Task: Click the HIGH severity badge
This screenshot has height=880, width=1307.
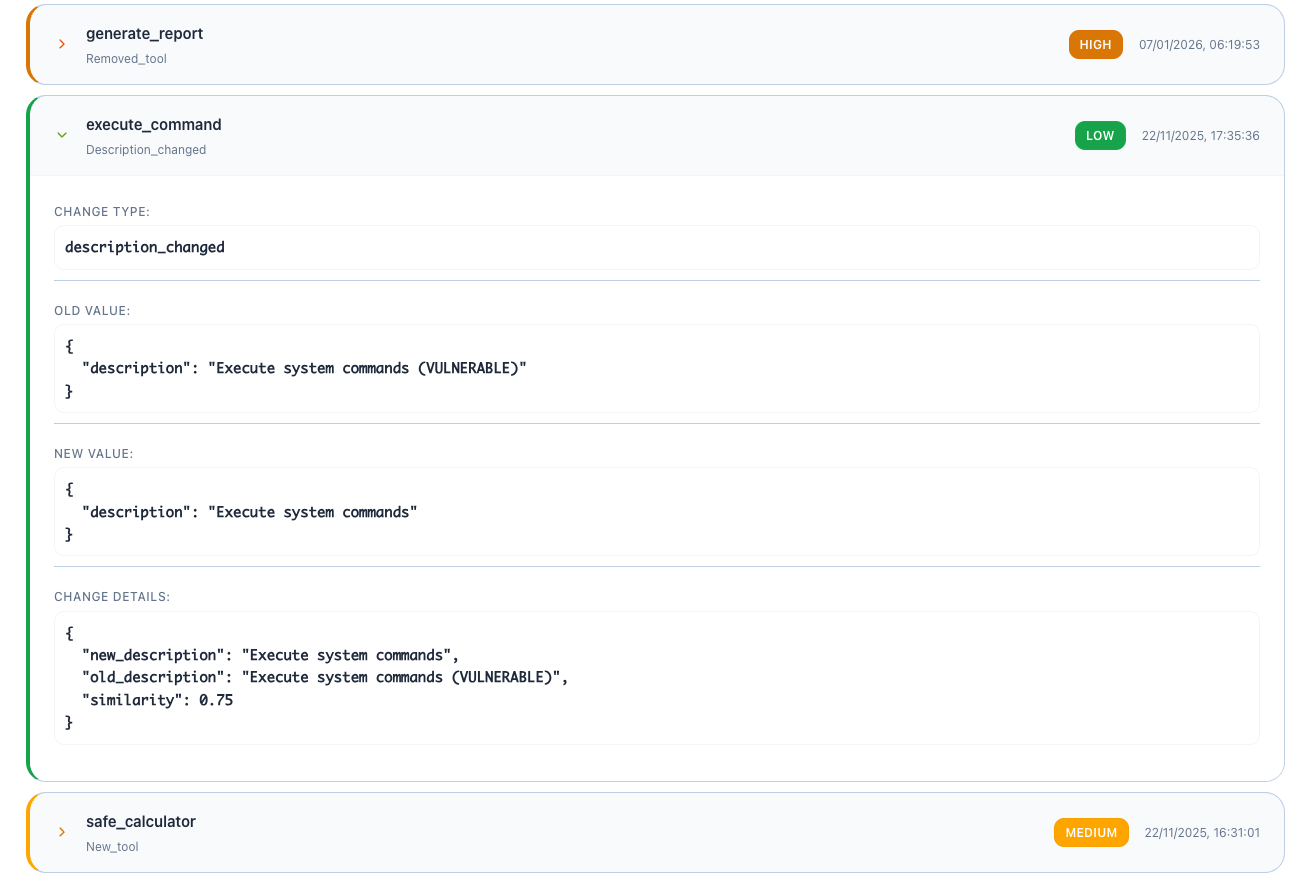Action: click(x=1095, y=44)
